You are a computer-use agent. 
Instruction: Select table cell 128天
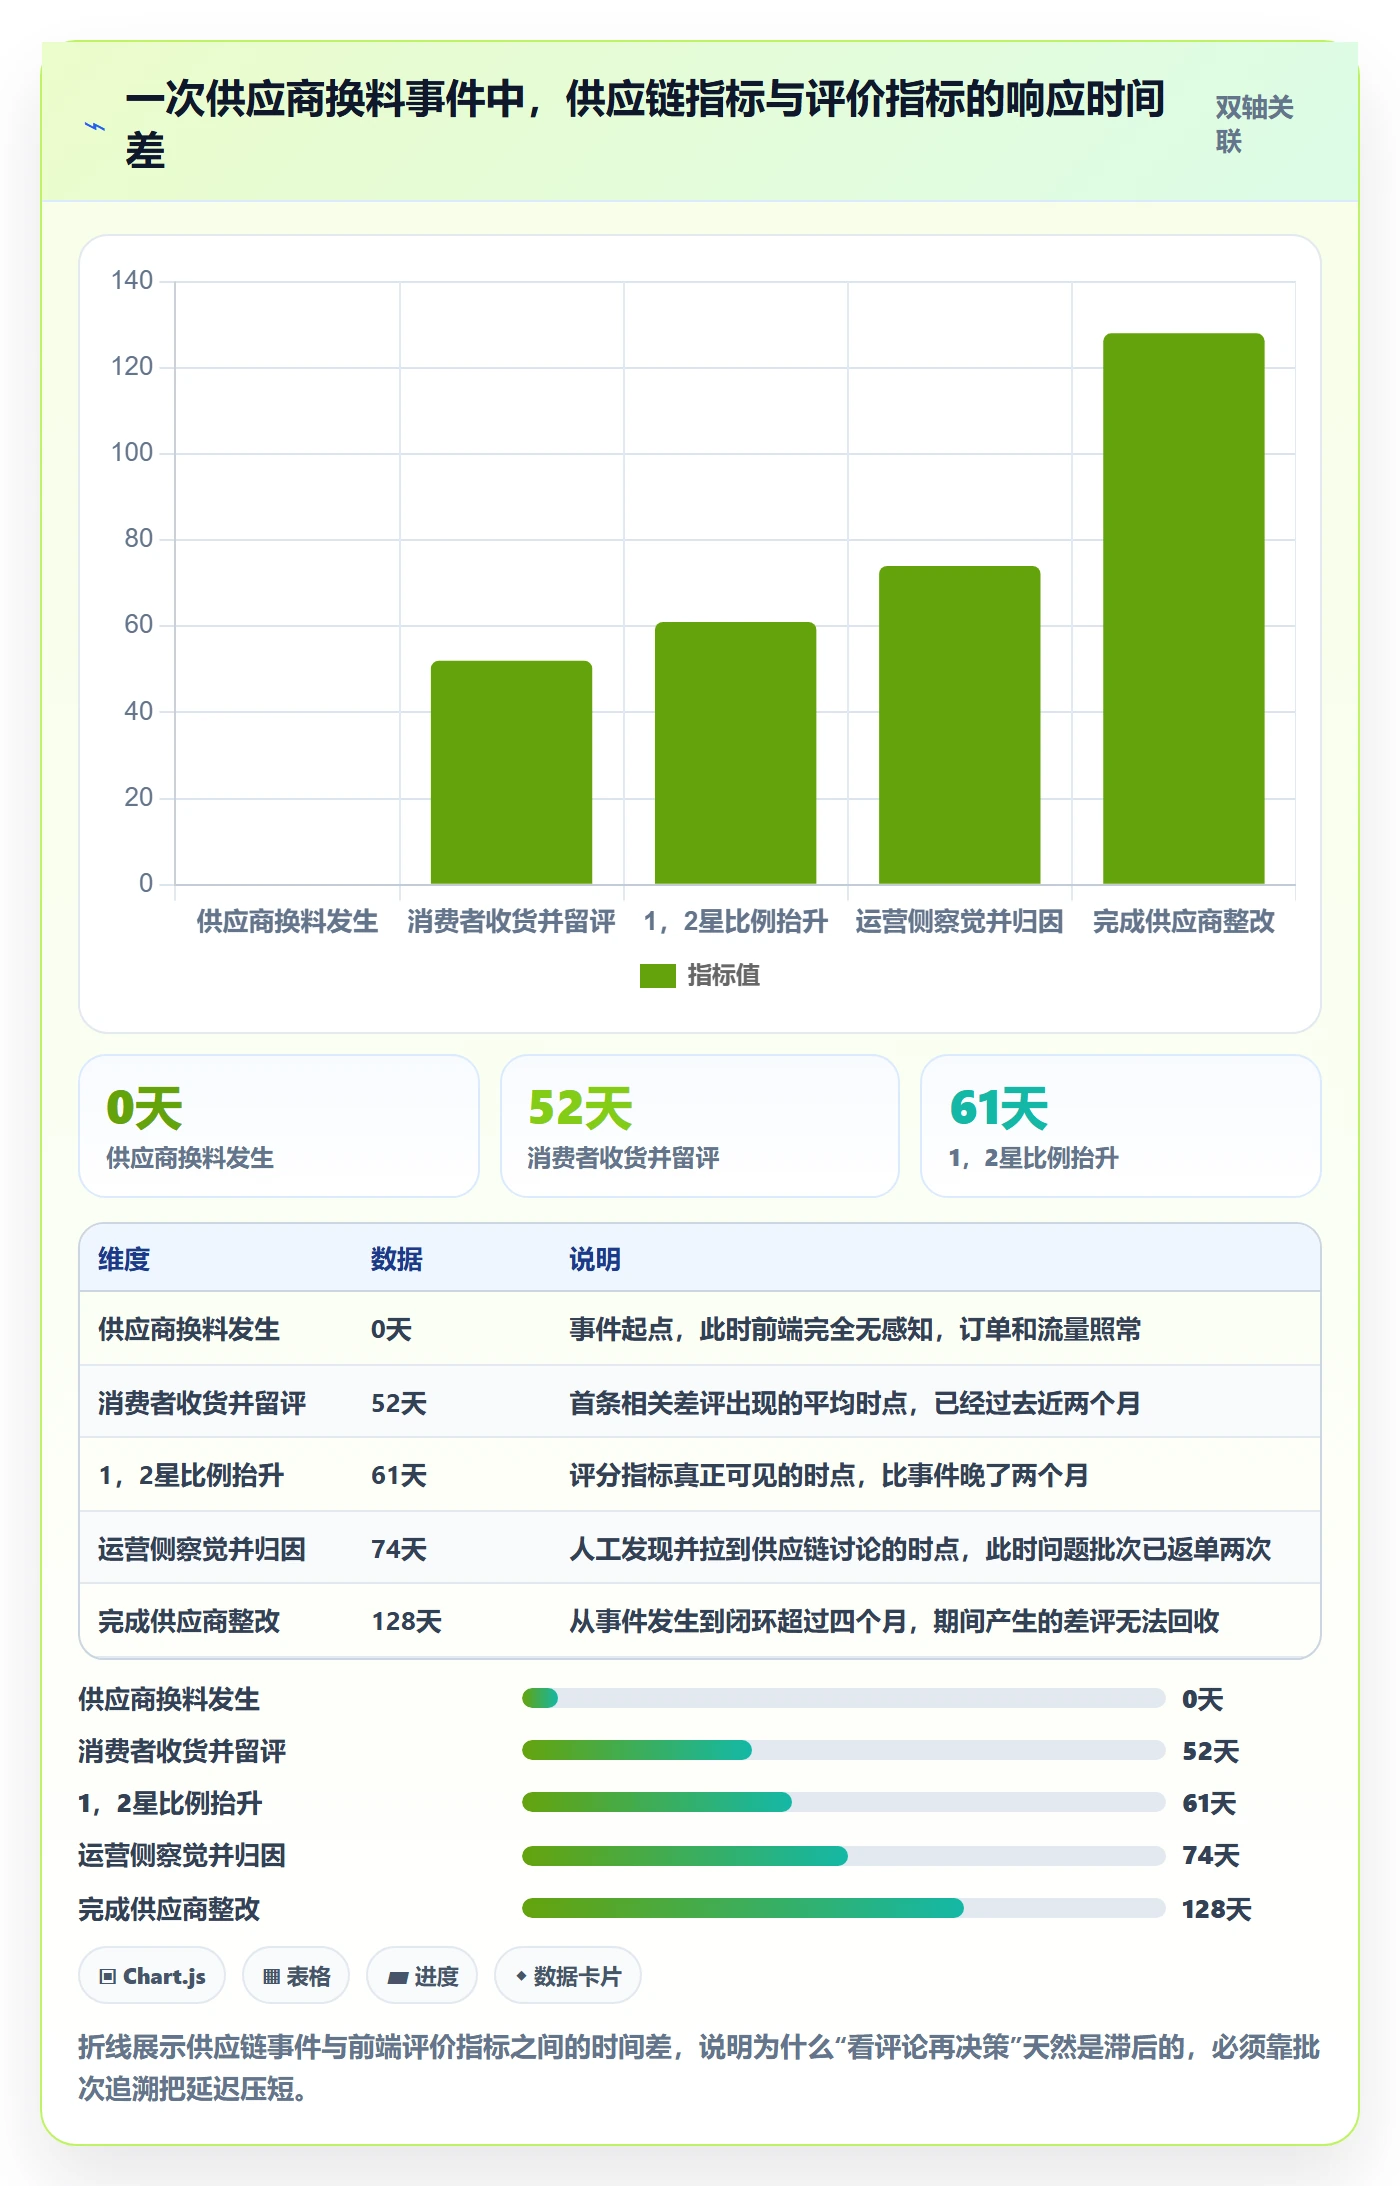[406, 1621]
